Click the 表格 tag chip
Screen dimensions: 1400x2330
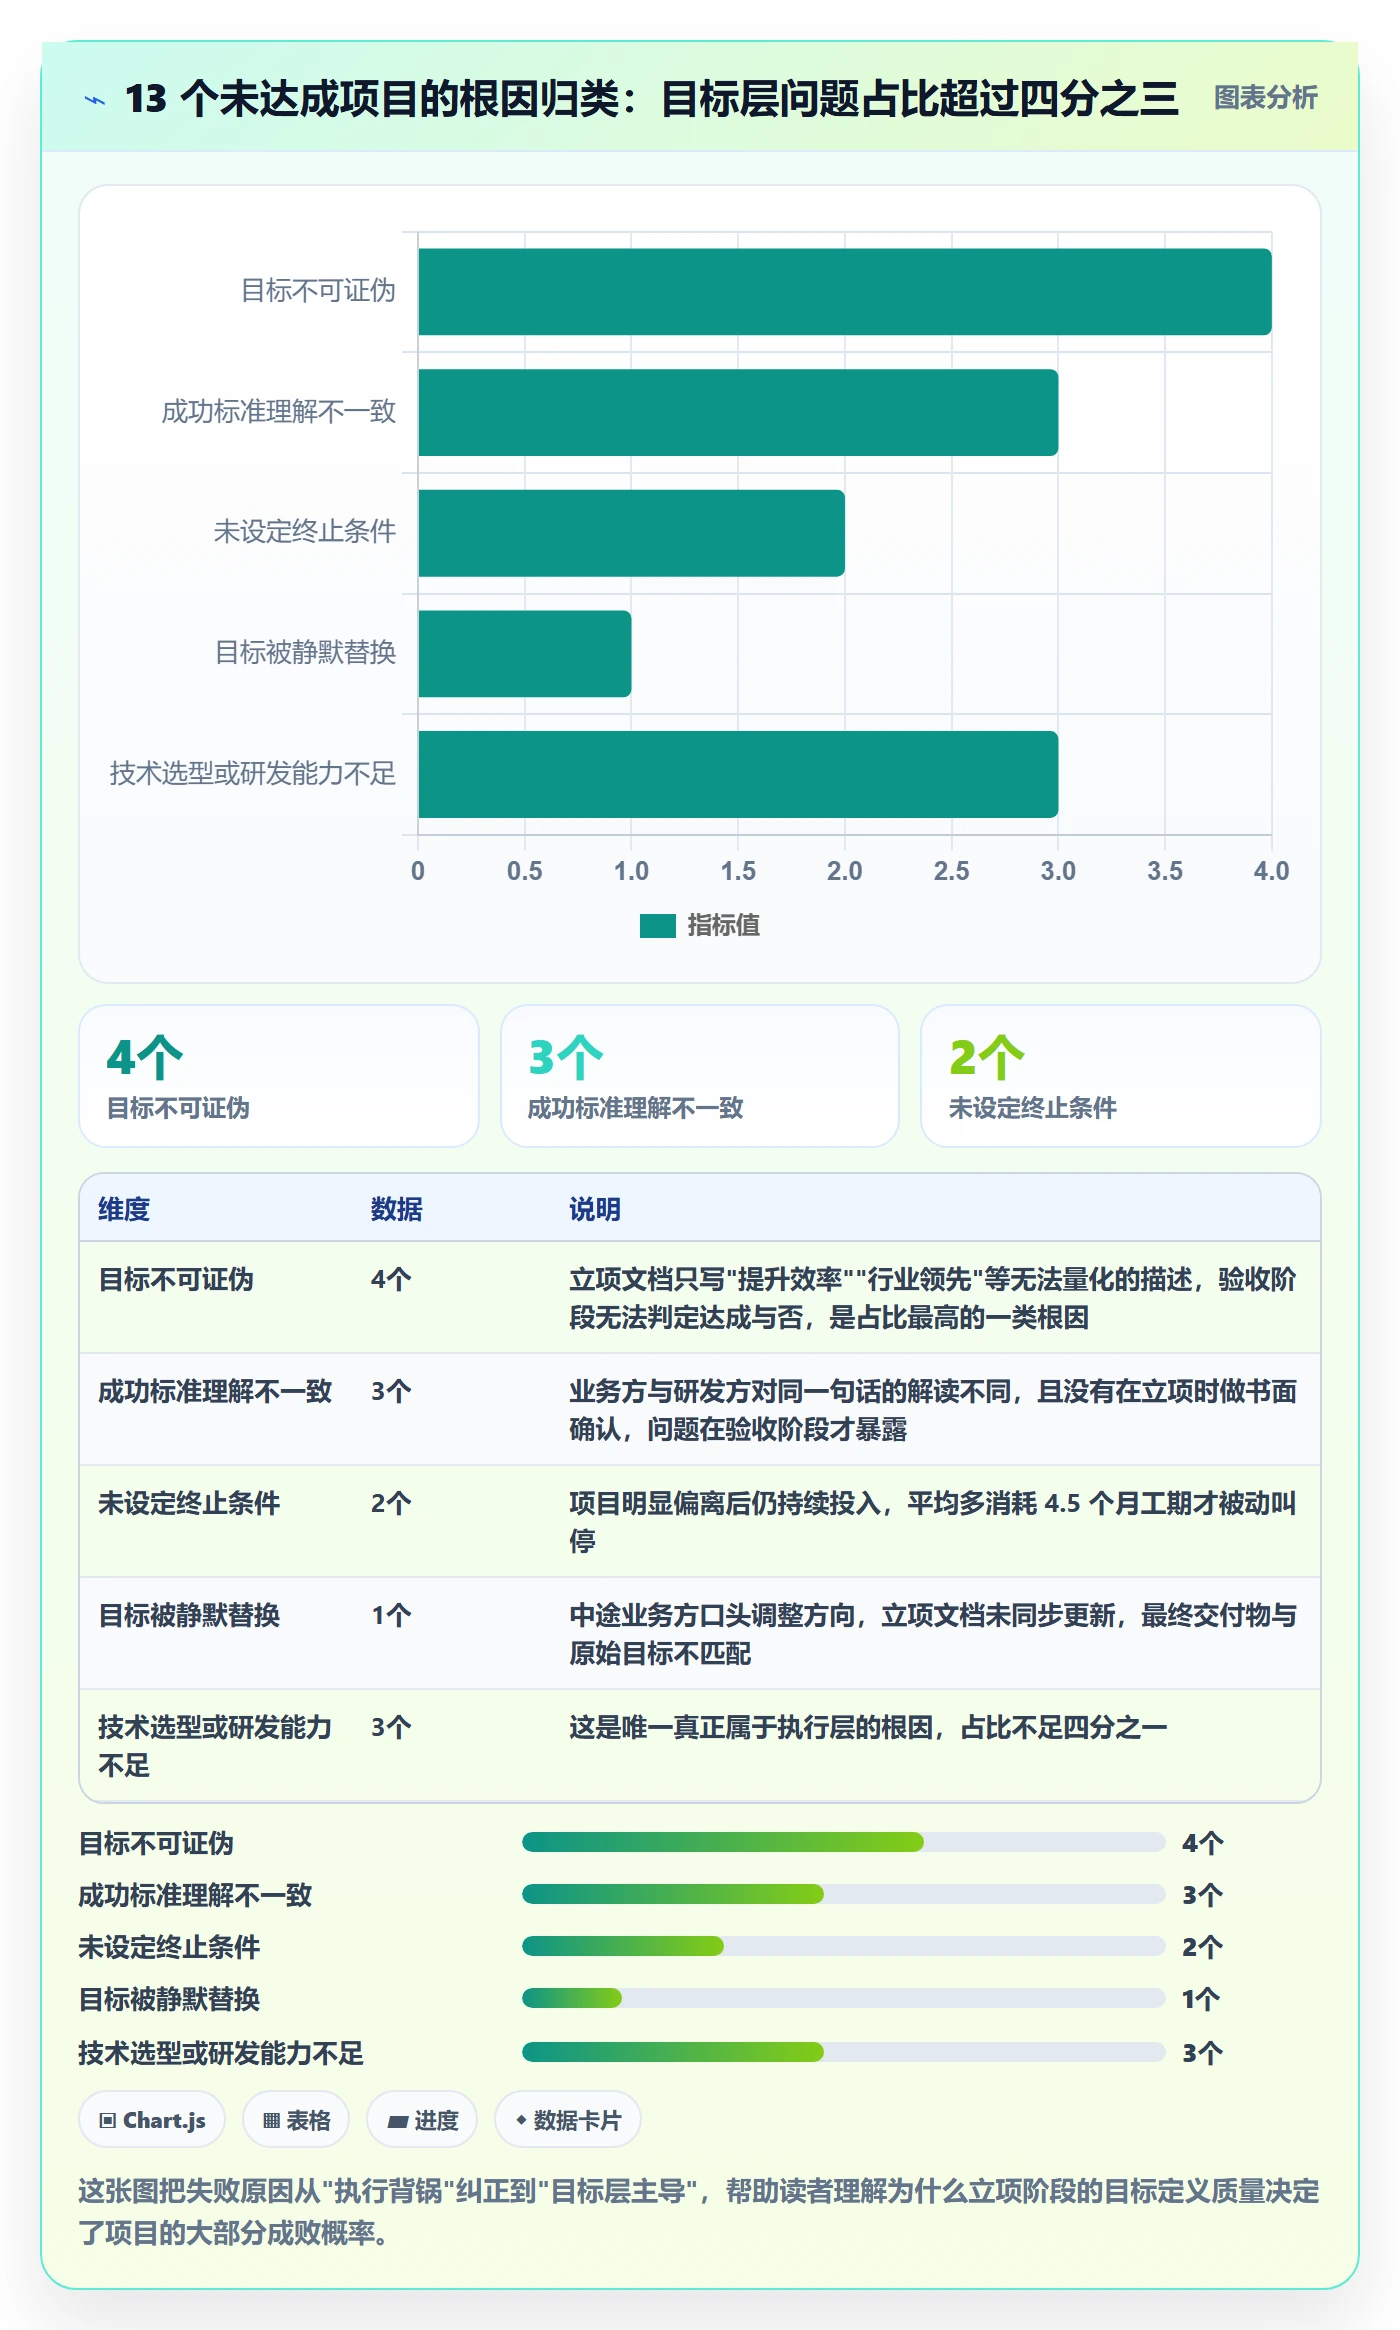[x=296, y=2120]
